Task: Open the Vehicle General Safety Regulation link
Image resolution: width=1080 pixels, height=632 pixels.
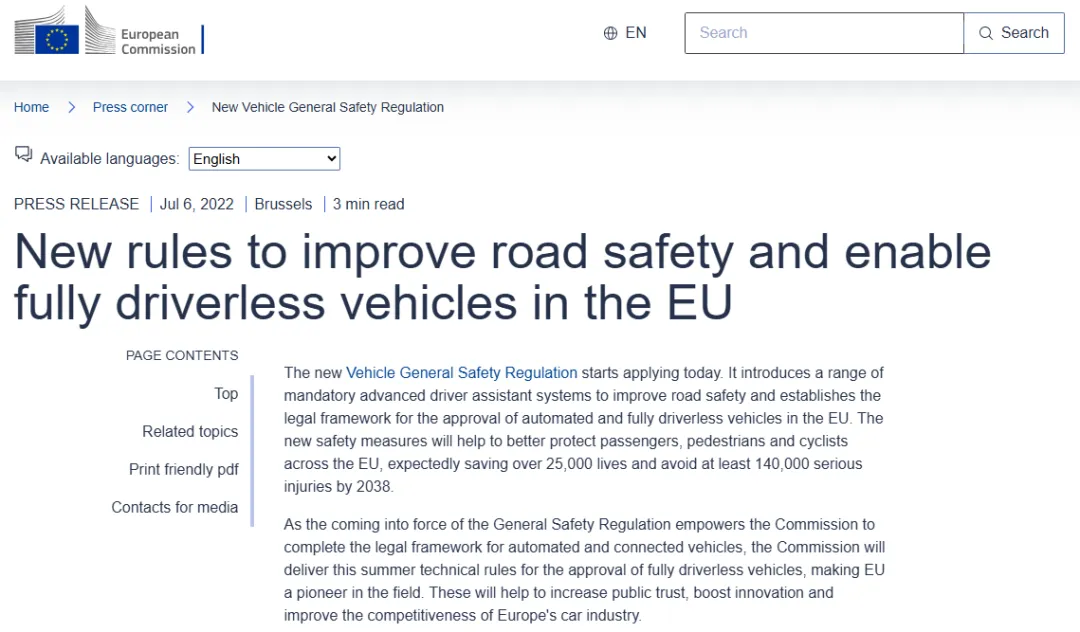Action: (461, 372)
